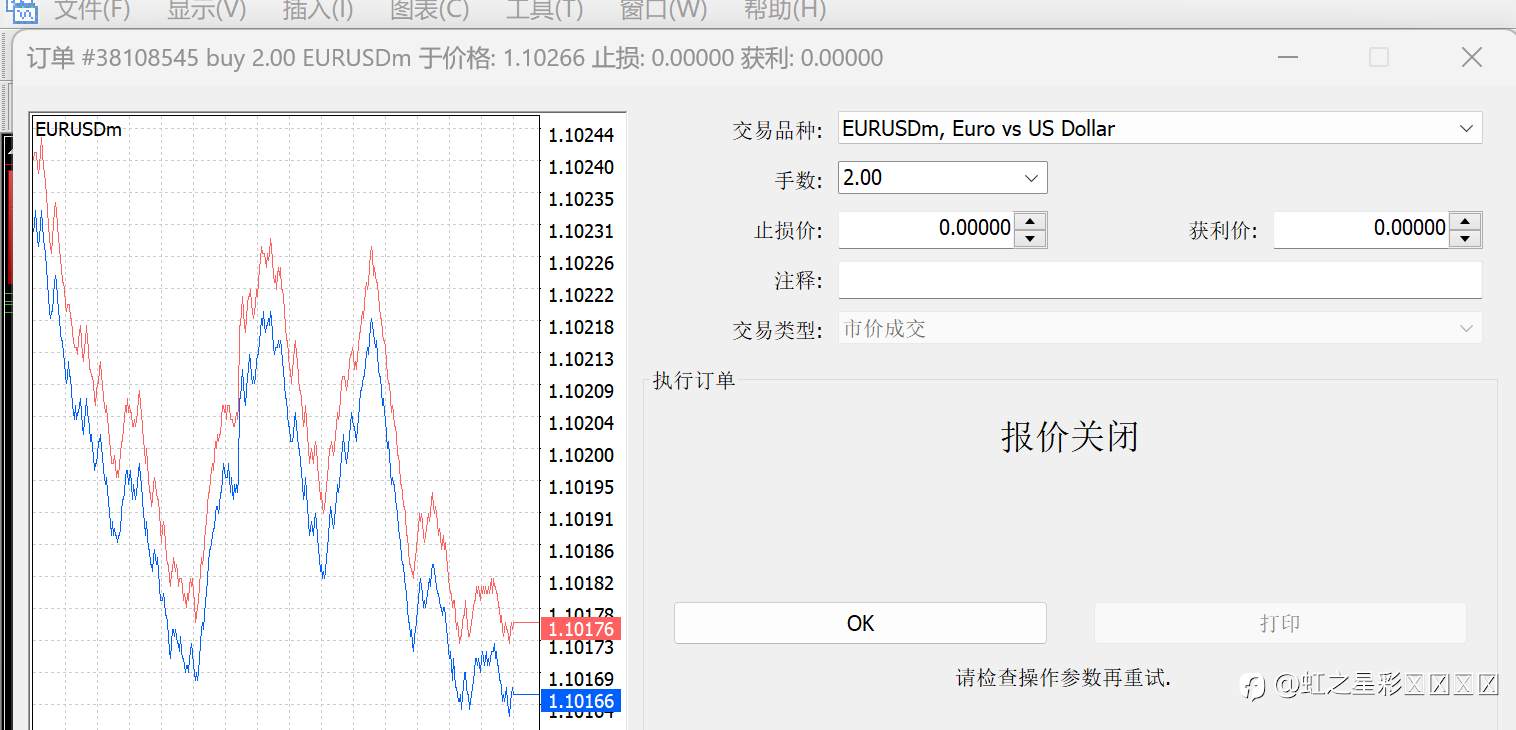The image size is (1516, 730).
Task: Decrease the 获利价 value with down arrow
Action: (x=1465, y=238)
